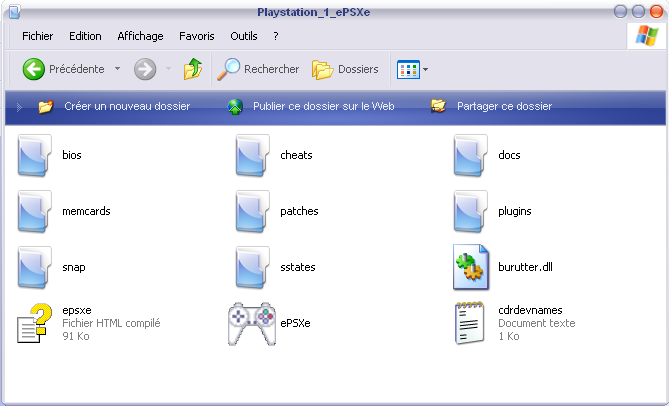Click the Dossiers button label
The width and height of the screenshot is (669, 406).
(x=358, y=69)
